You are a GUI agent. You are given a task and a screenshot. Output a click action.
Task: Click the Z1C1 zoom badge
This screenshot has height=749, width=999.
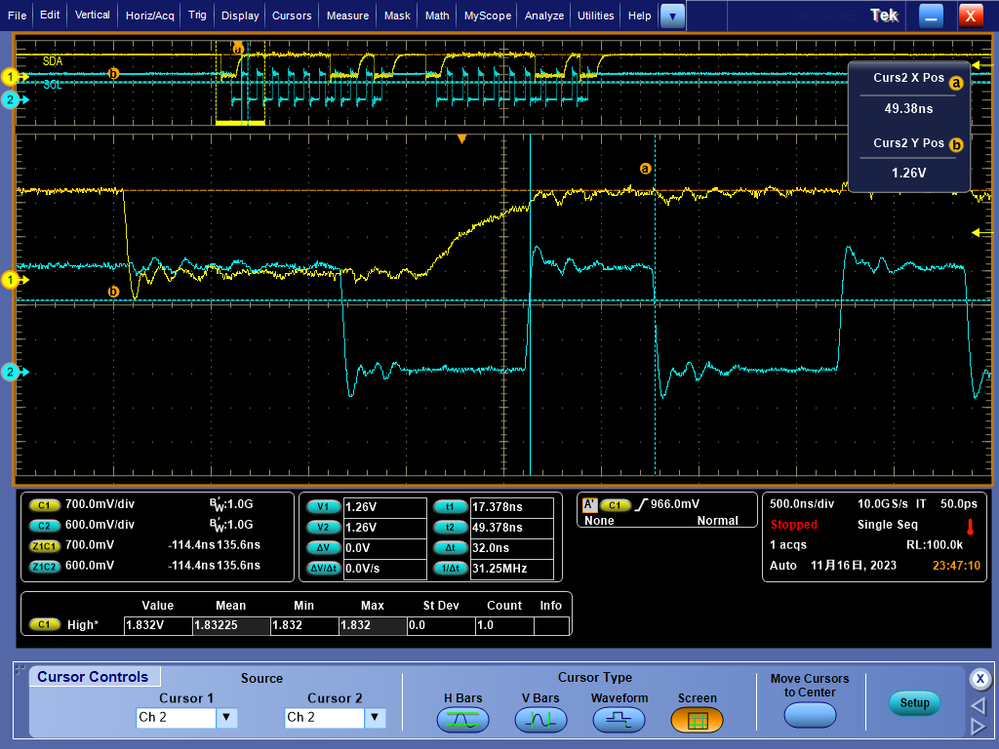point(44,546)
